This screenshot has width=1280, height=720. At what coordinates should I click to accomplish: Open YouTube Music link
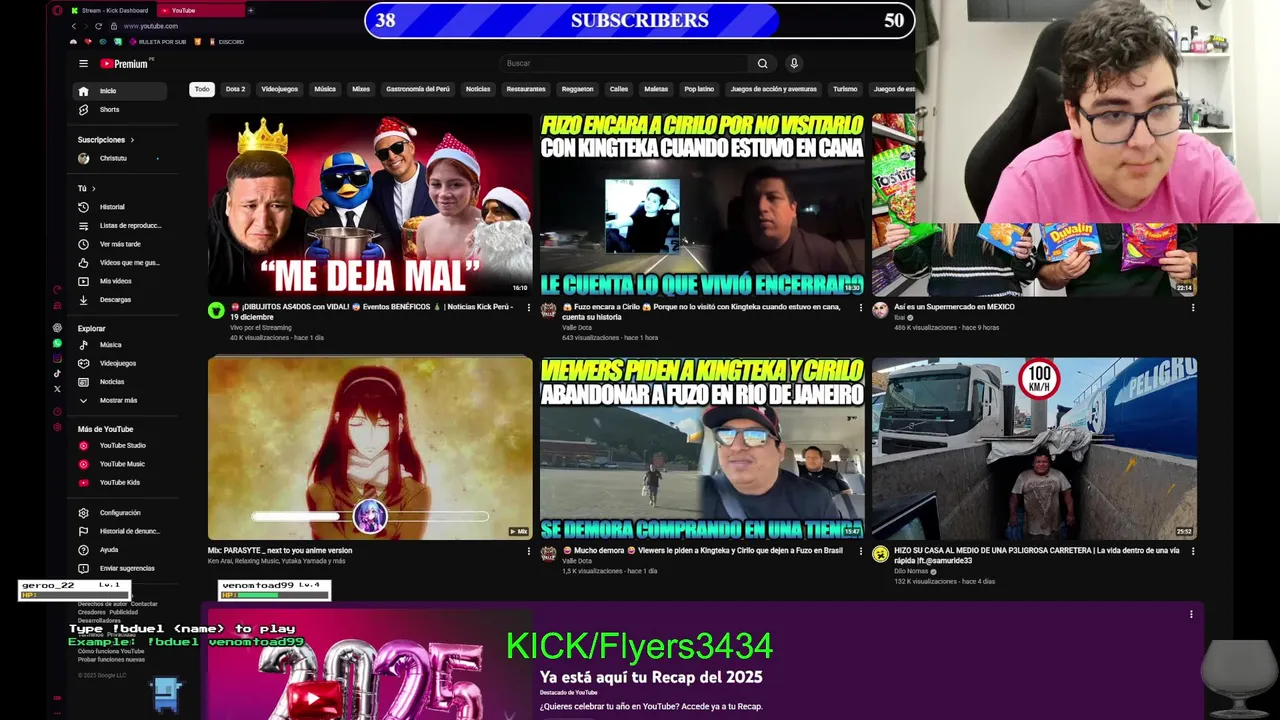coord(119,464)
